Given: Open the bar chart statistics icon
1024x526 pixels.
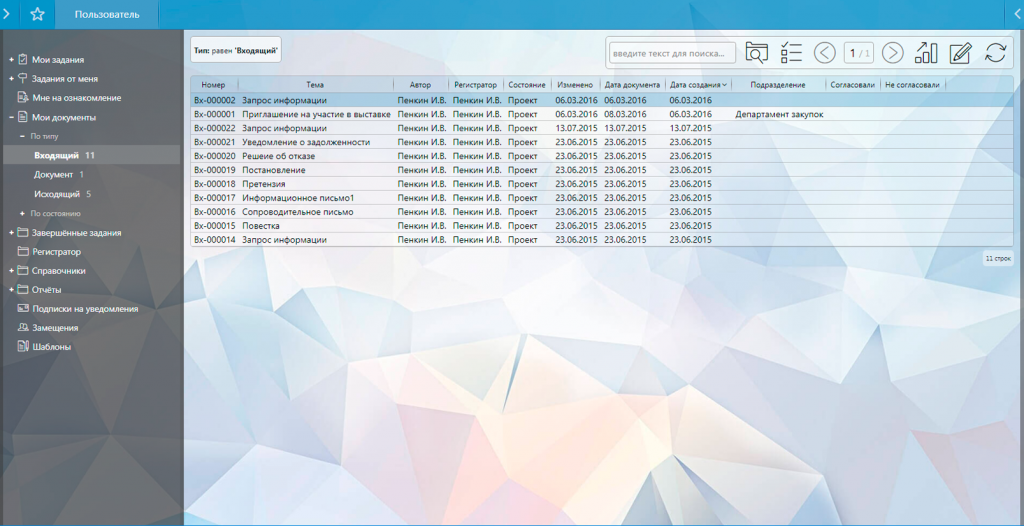Looking at the screenshot, I should pos(927,53).
